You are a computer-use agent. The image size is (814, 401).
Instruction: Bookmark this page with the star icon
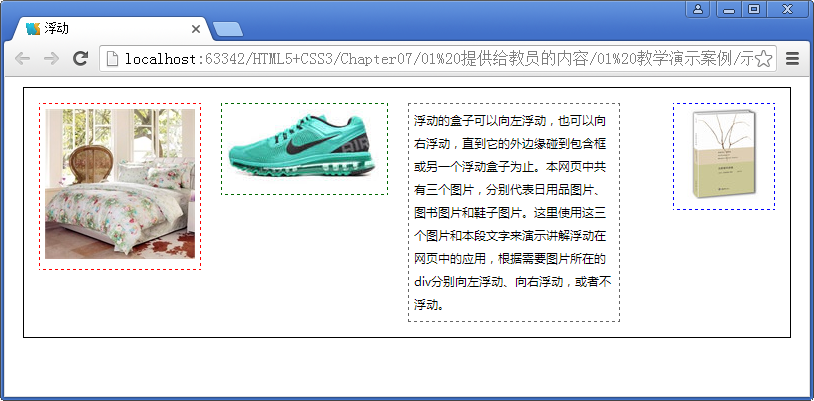point(763,59)
